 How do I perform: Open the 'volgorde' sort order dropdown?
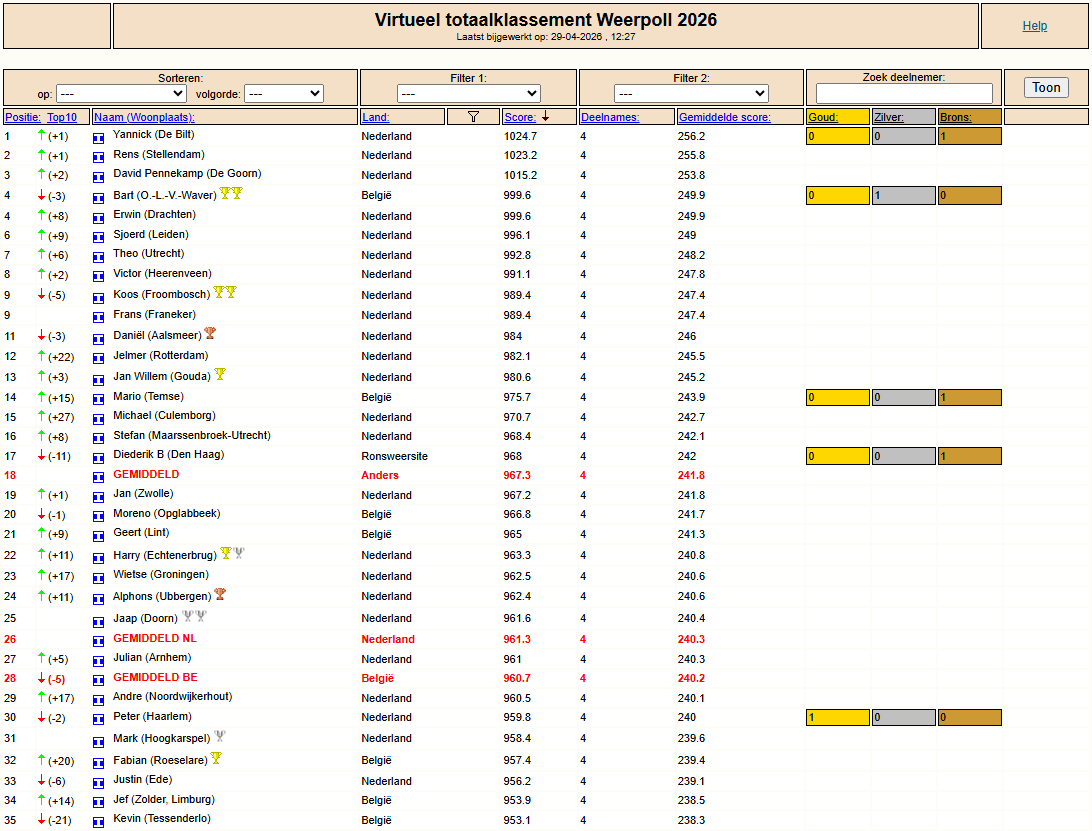point(283,93)
